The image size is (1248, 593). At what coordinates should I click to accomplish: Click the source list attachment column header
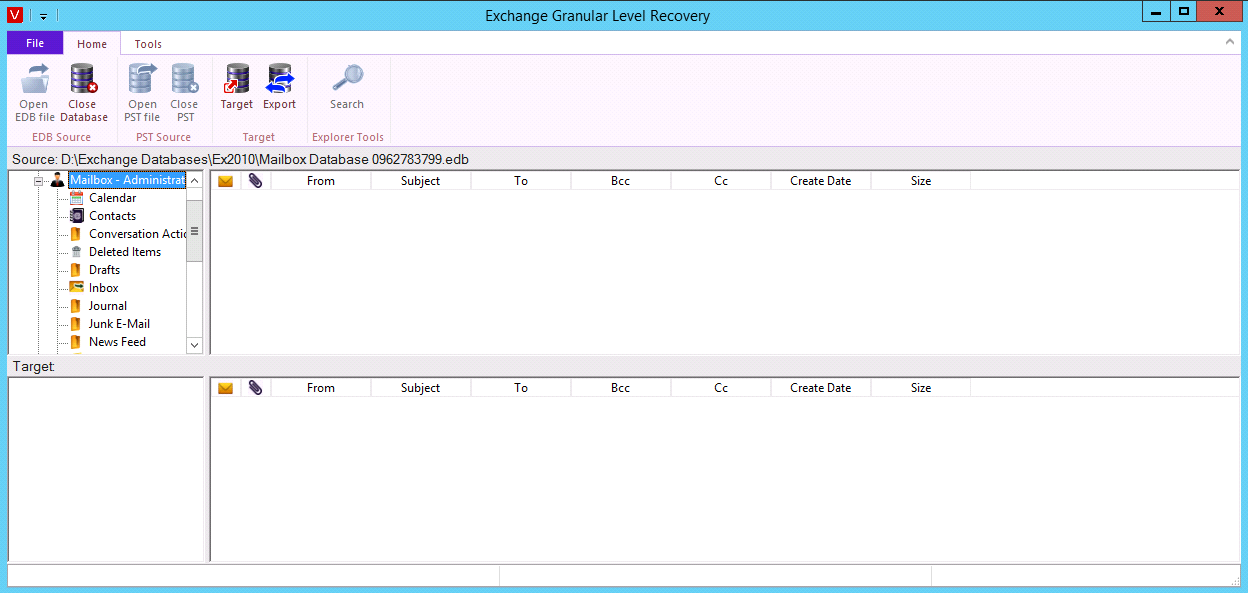click(x=256, y=181)
